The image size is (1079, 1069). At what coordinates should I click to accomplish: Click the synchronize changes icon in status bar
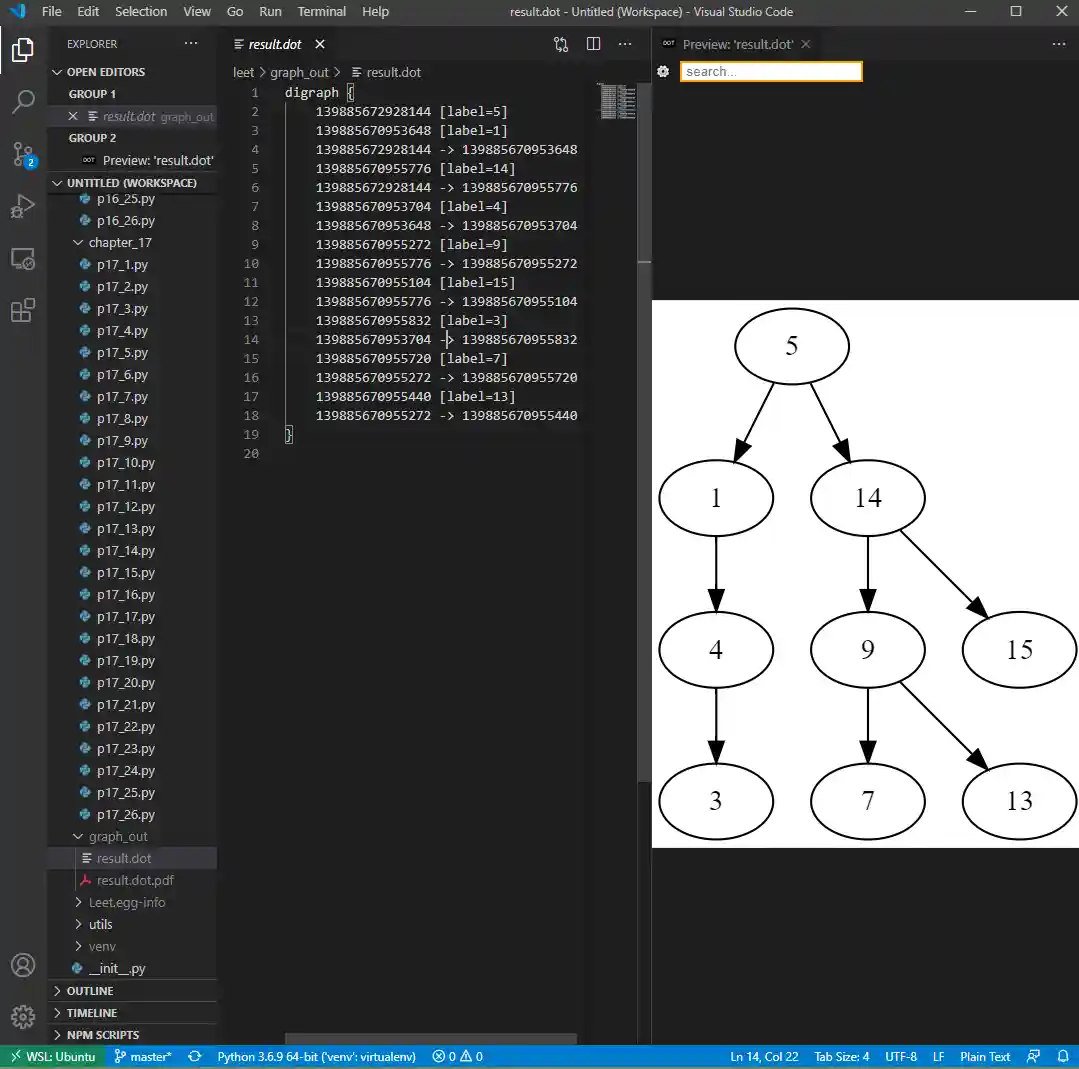point(194,1055)
